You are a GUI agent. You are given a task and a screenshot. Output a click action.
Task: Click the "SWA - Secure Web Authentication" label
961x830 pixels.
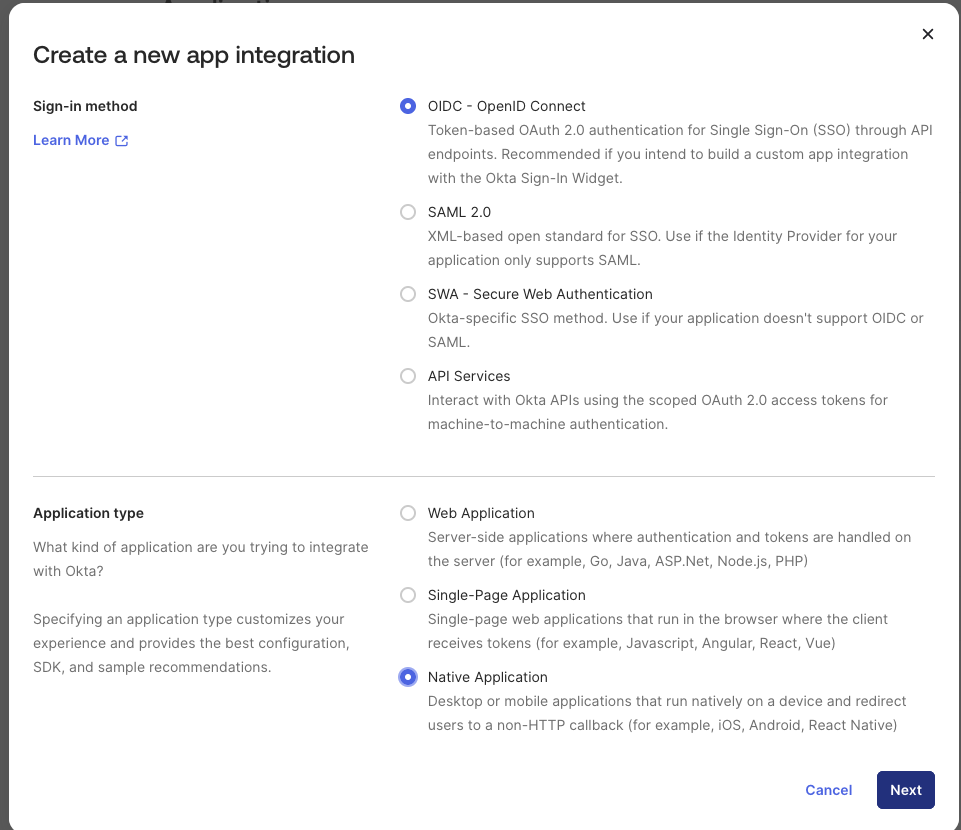click(540, 294)
